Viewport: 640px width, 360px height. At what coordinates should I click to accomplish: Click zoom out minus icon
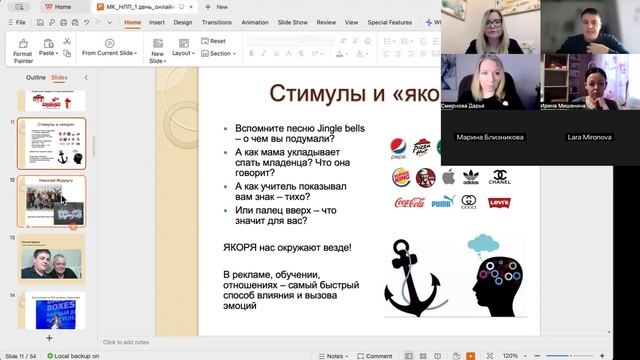[537, 356]
